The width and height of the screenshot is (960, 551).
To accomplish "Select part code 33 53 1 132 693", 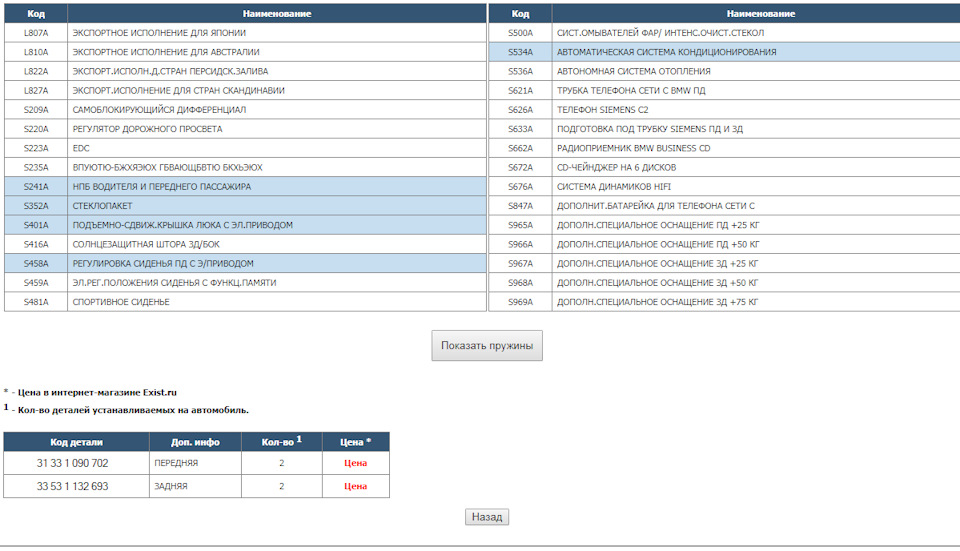I will [x=72, y=486].
